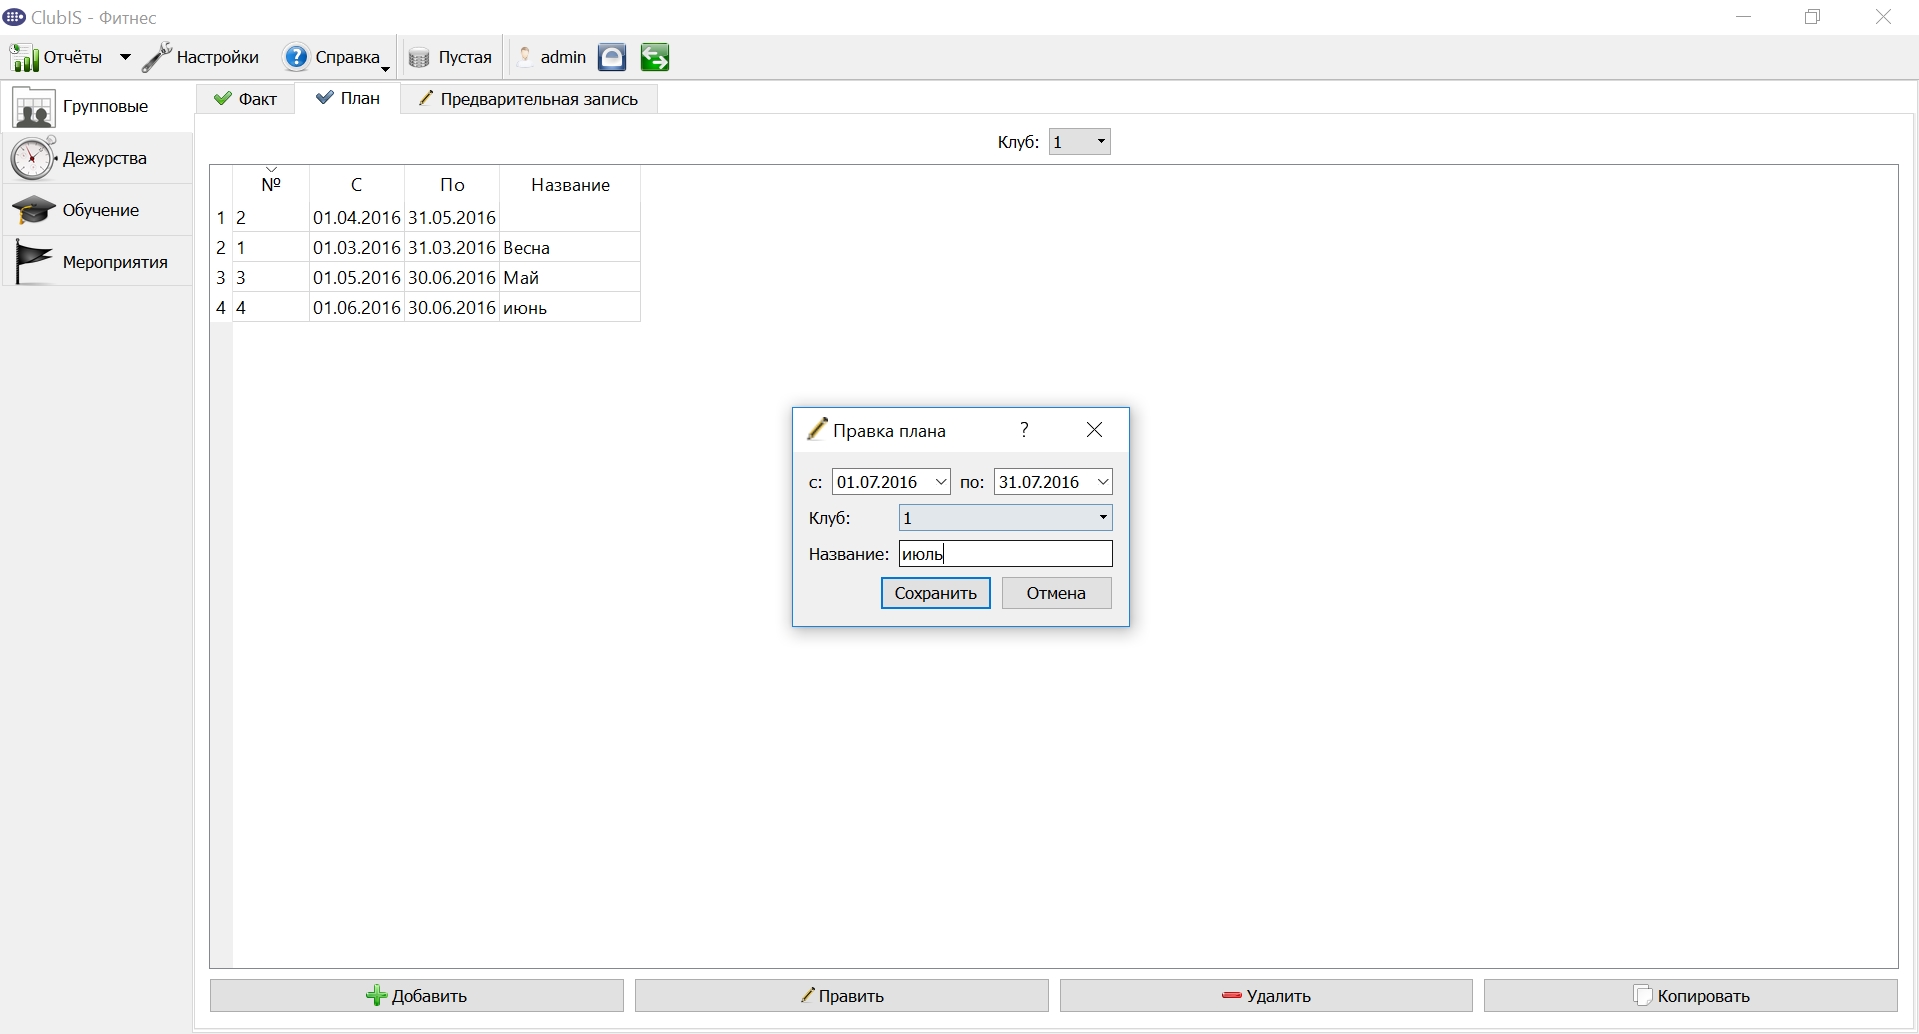Click the Название text field
1919x1034 pixels.
point(1005,554)
